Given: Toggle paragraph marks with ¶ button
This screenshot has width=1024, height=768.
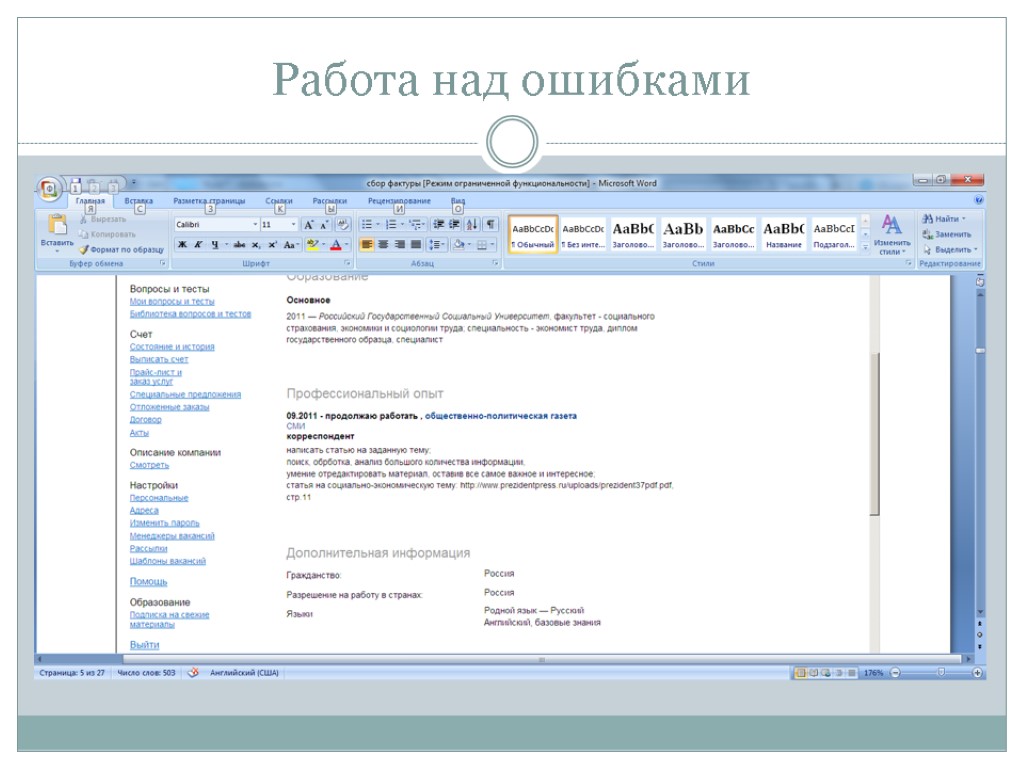Looking at the screenshot, I should click(x=490, y=225).
